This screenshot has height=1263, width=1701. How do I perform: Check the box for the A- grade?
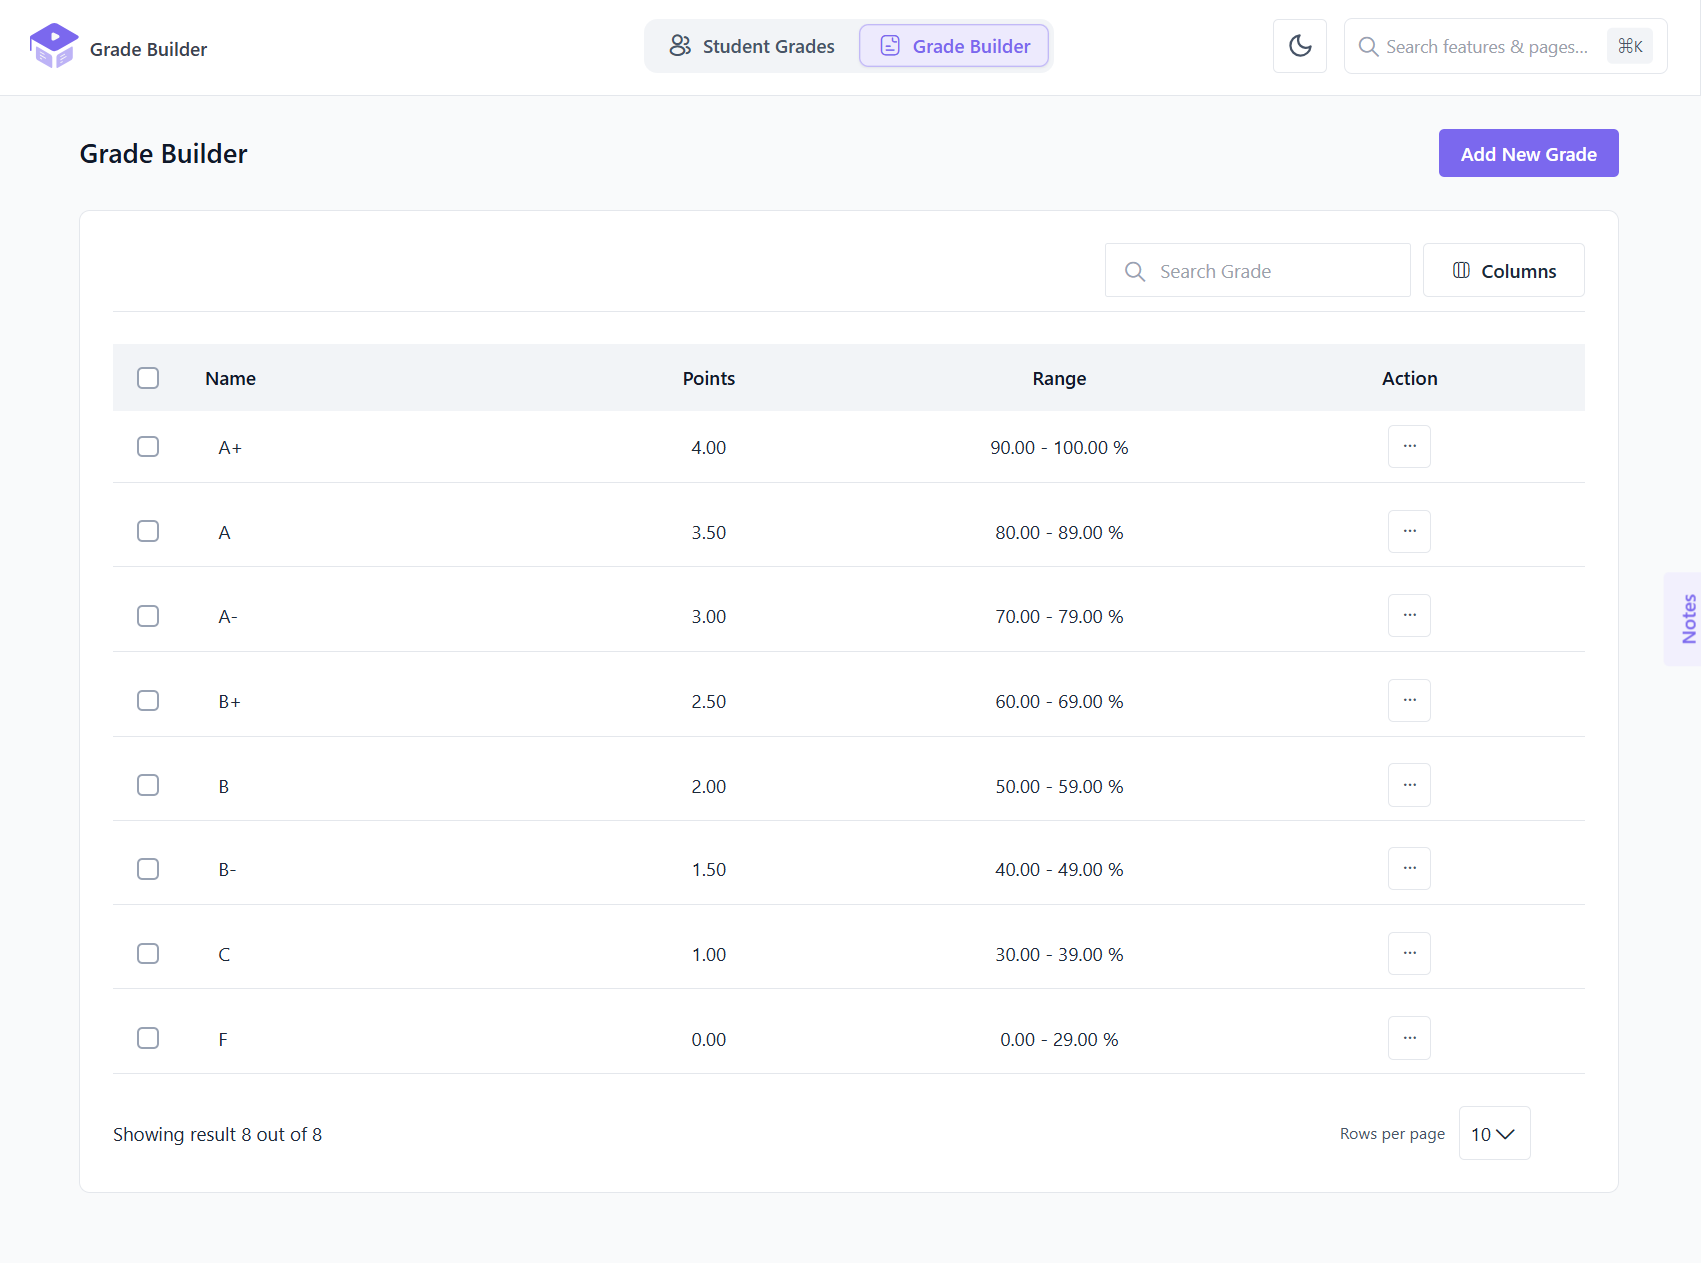pyautogui.click(x=148, y=616)
